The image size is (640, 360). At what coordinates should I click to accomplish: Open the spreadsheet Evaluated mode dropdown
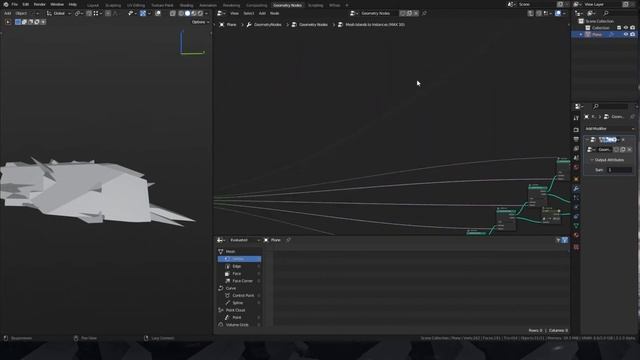pyautogui.click(x=243, y=240)
